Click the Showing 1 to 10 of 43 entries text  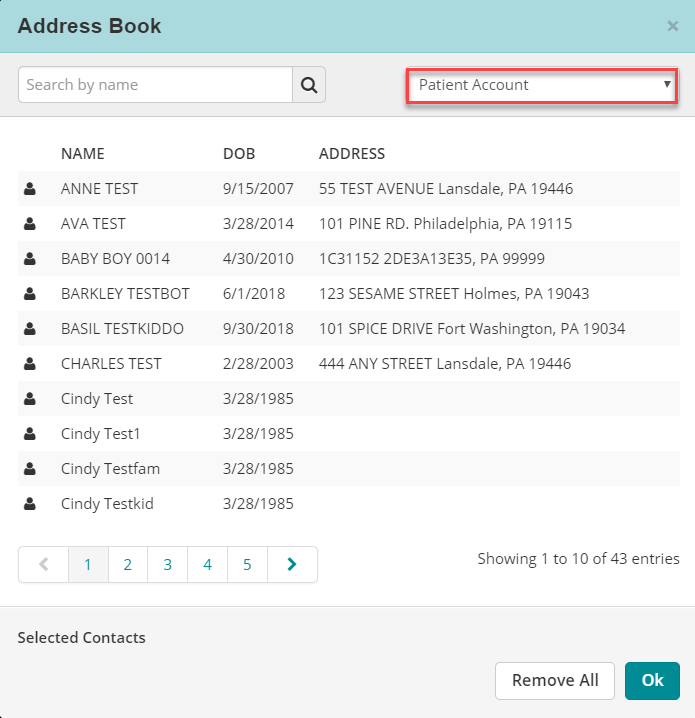[x=578, y=559]
